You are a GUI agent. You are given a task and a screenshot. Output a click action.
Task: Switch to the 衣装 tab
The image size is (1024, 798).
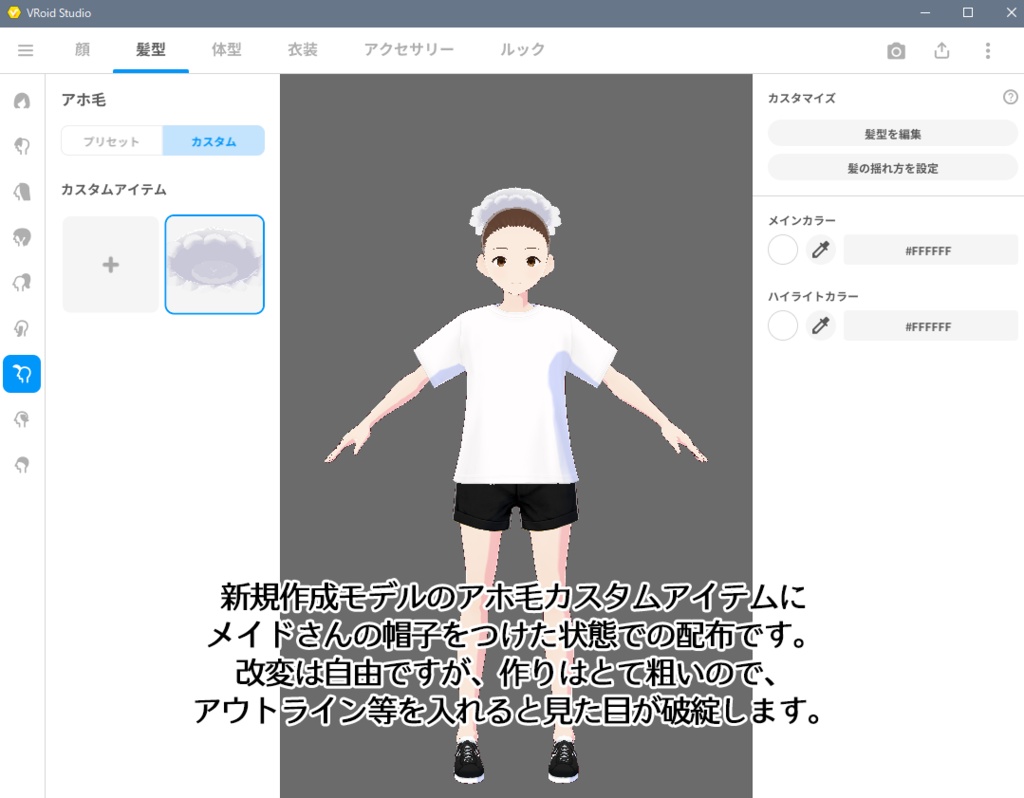(302, 50)
